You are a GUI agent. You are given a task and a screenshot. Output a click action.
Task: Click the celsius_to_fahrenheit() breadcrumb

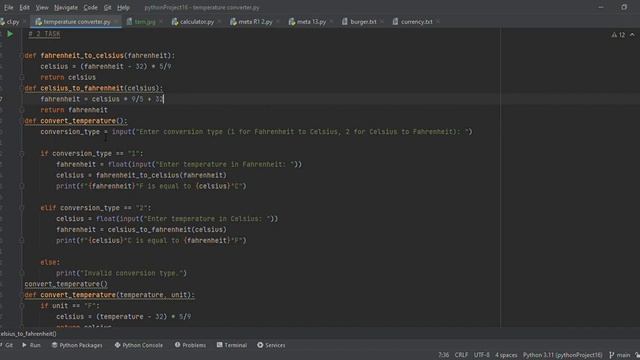tap(28, 334)
